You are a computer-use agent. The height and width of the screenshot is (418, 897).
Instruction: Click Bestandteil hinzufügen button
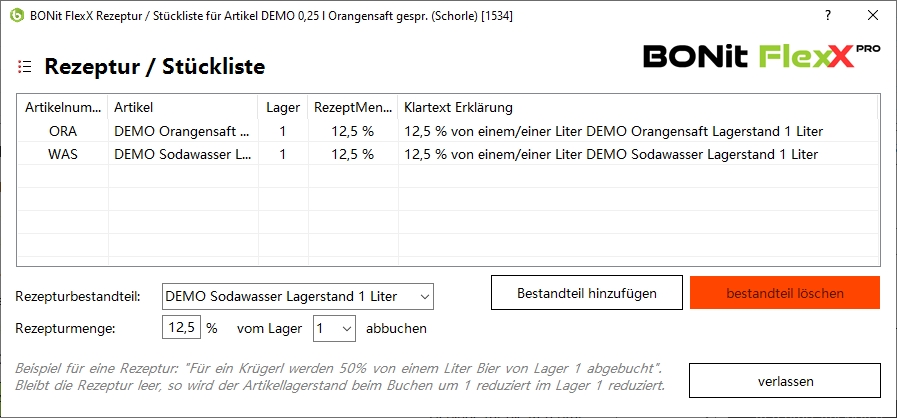(587, 293)
